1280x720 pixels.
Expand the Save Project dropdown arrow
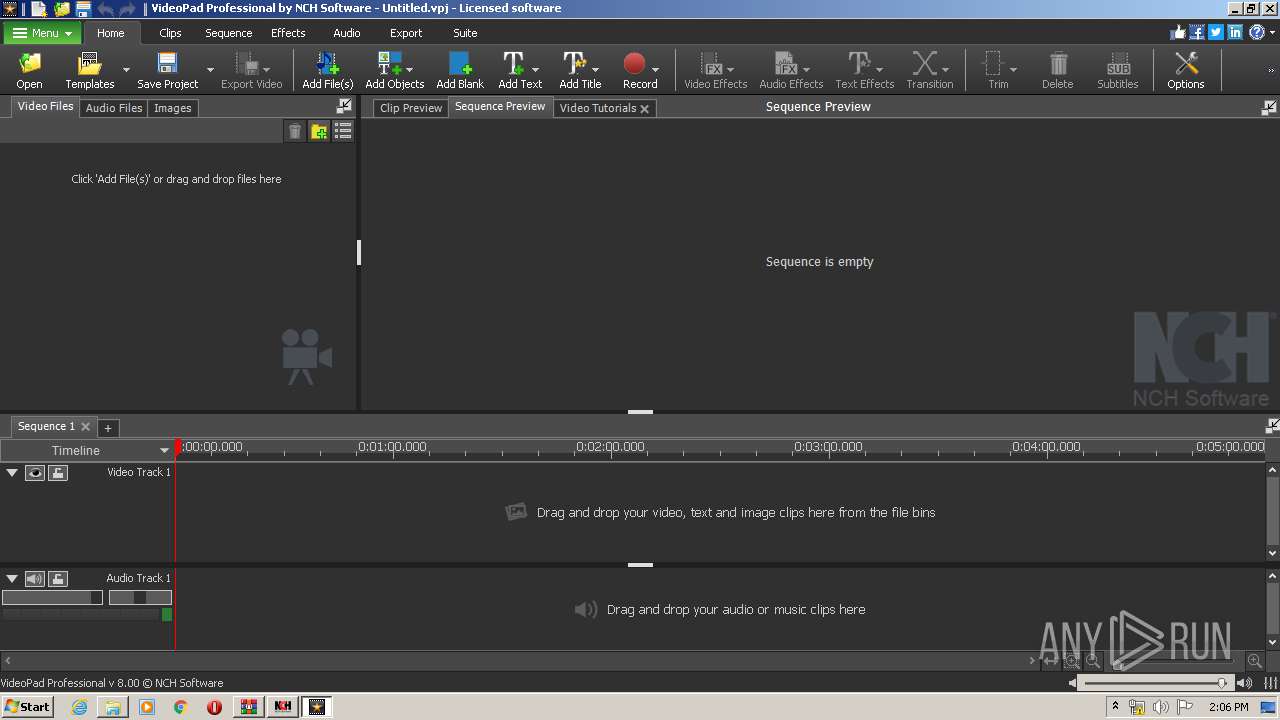click(210, 70)
